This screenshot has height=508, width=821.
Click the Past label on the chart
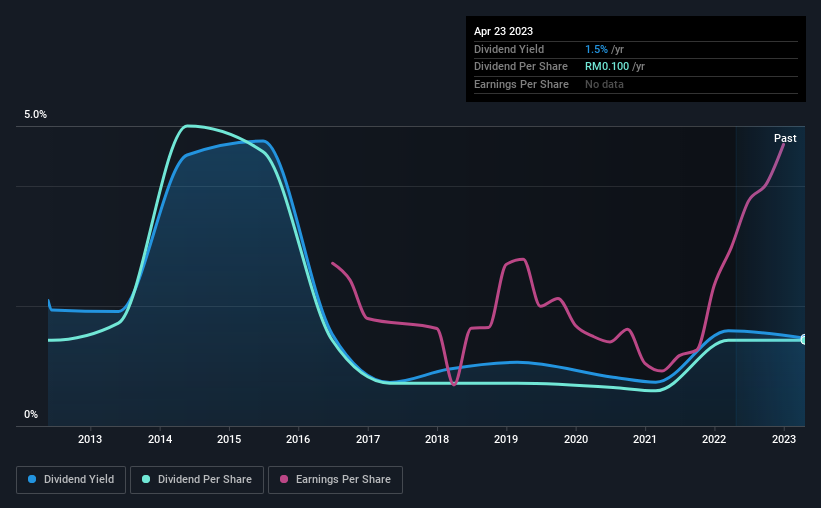[785, 138]
